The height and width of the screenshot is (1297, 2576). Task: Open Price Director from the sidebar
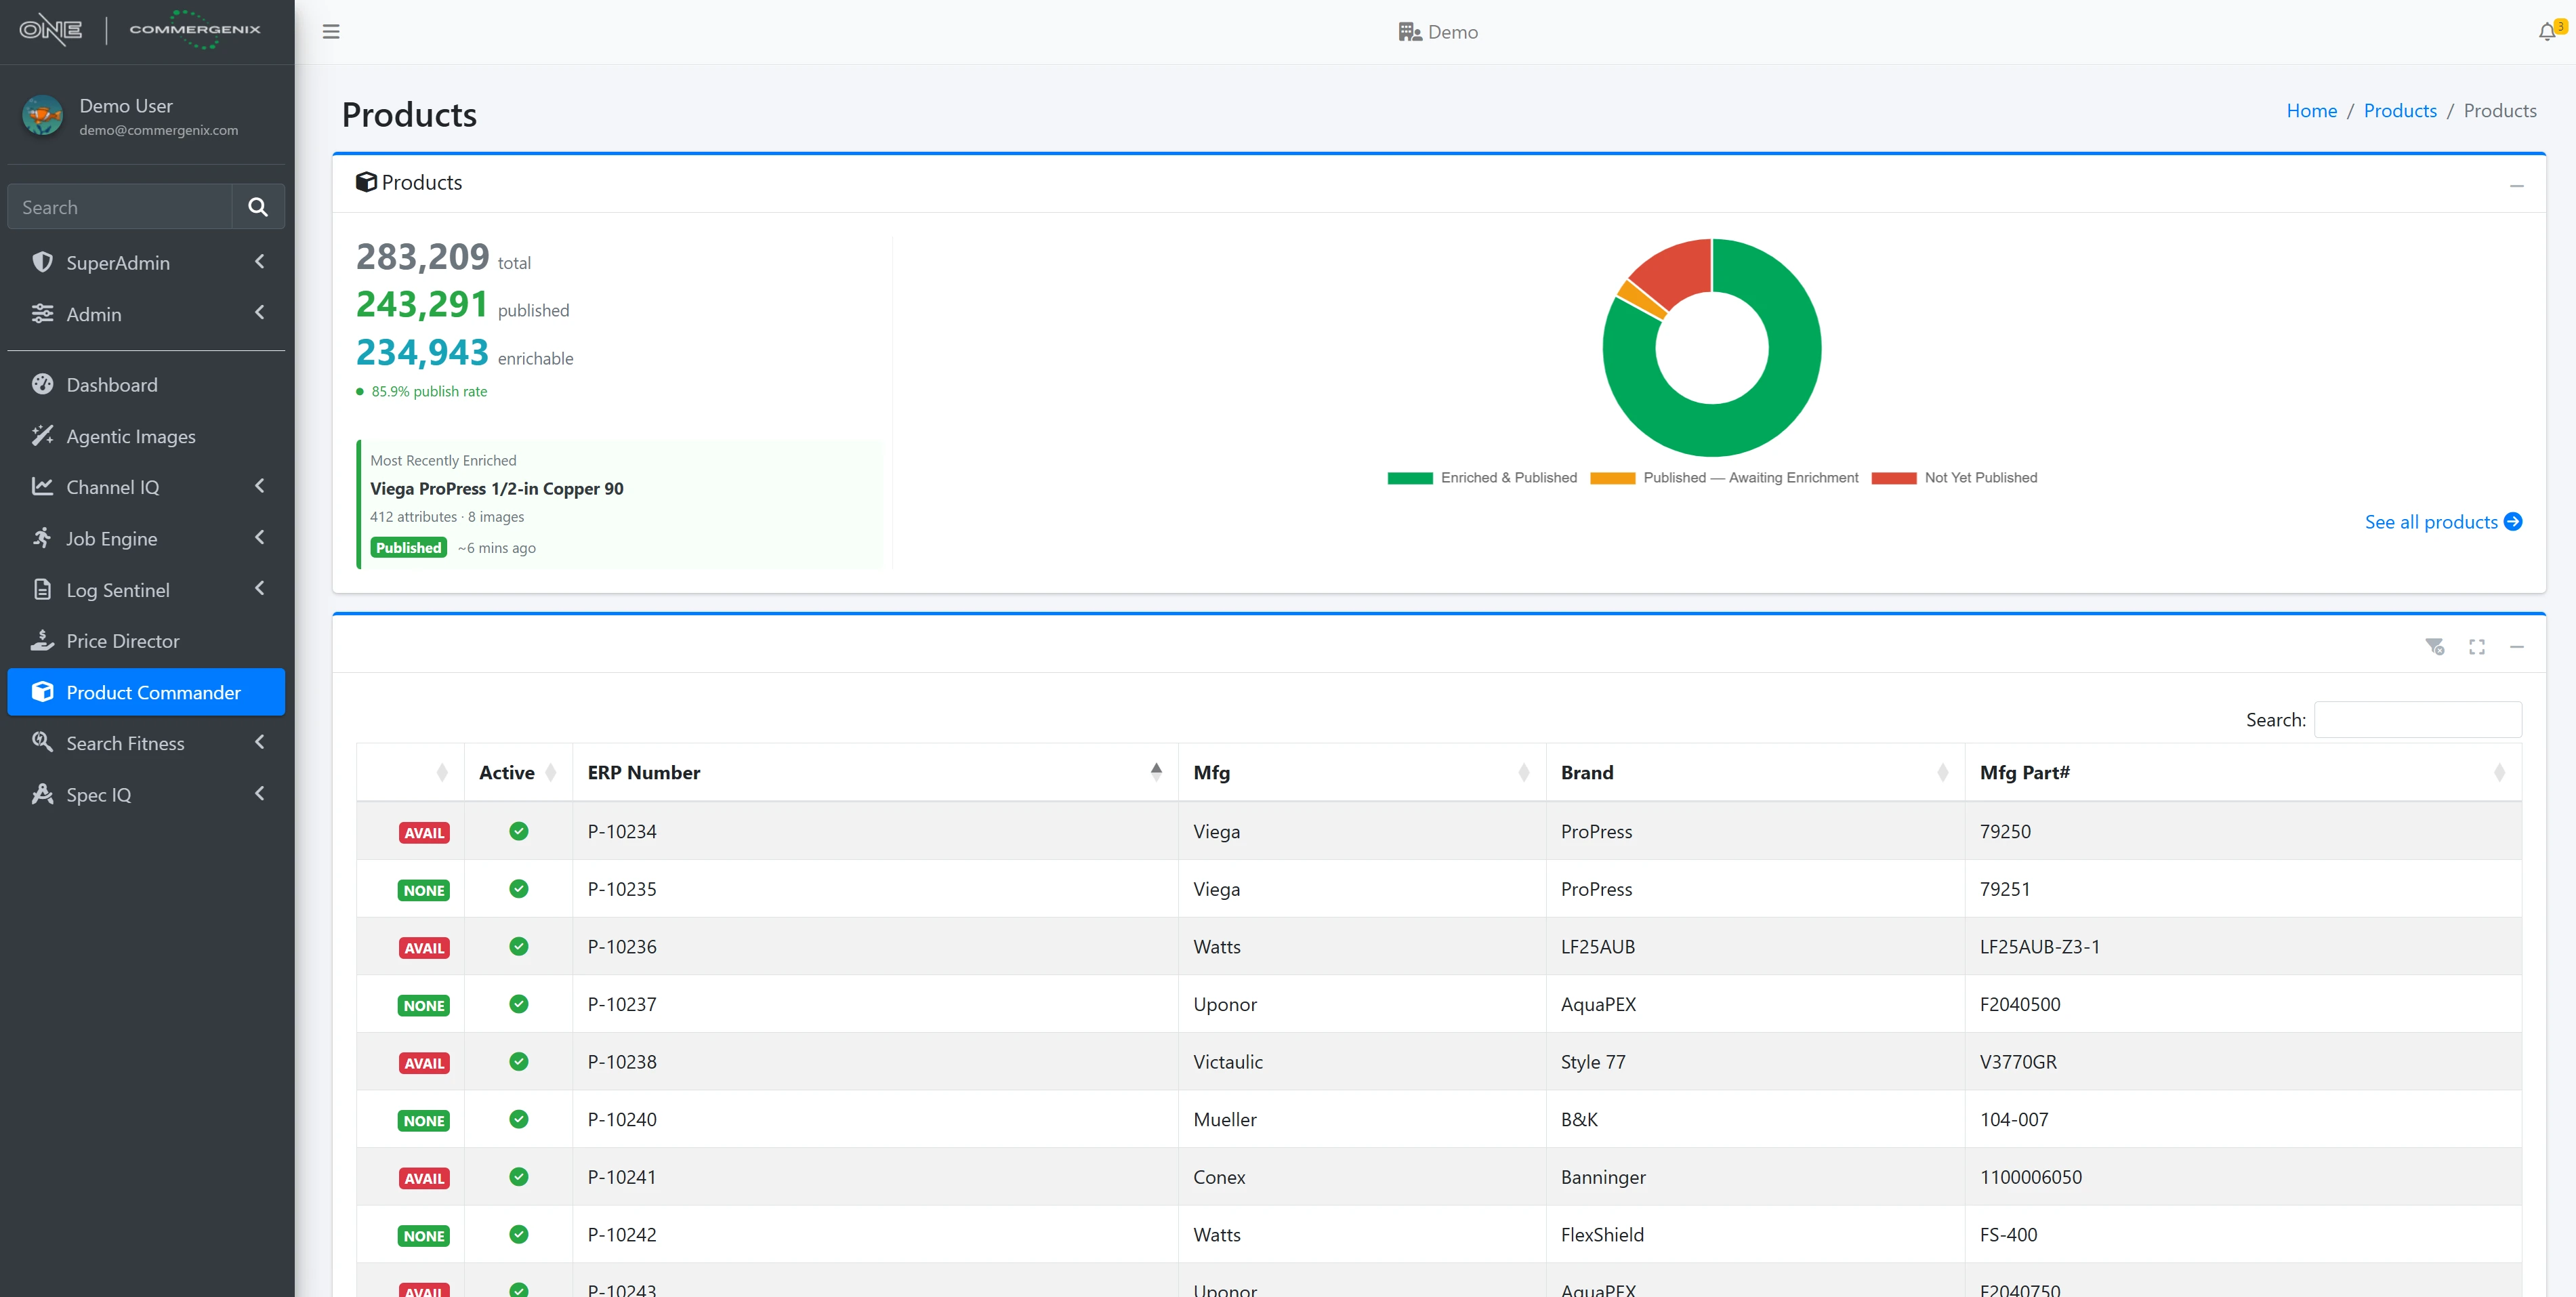tap(146, 641)
